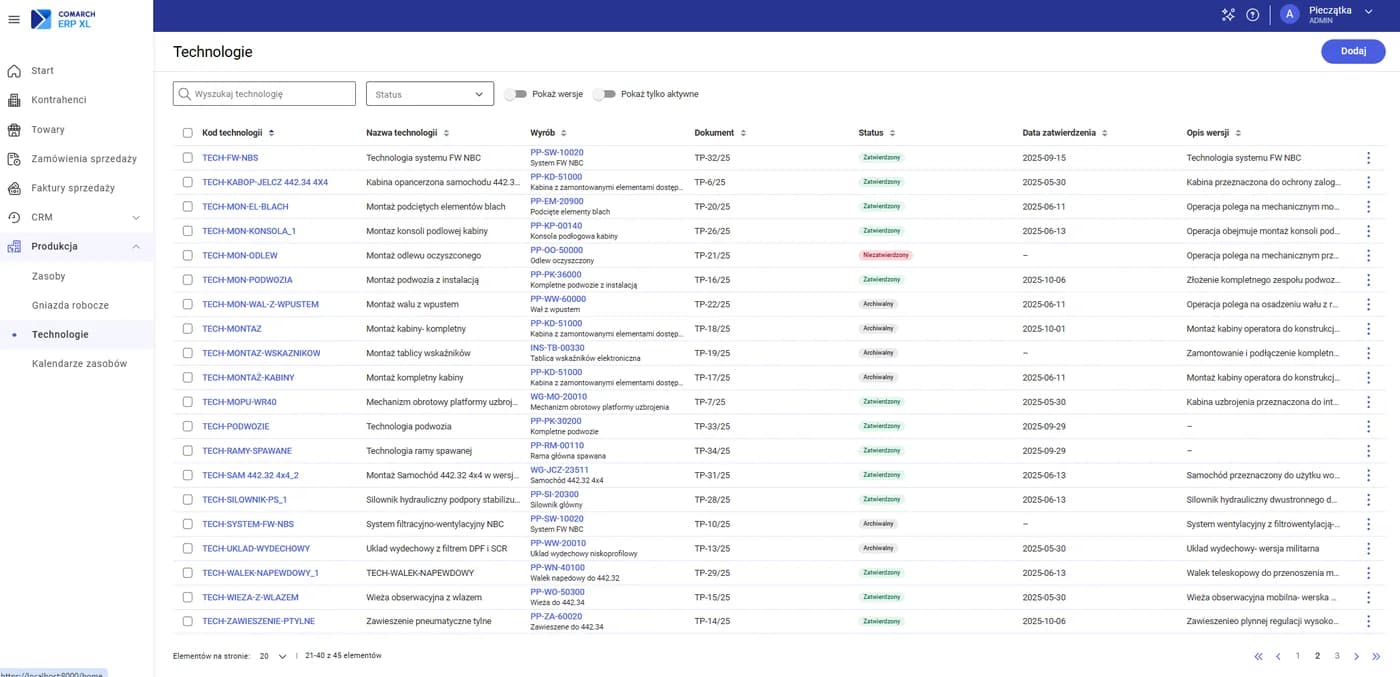This screenshot has height=677, width=1400.
Task: Go to page 3
Action: (1337, 656)
